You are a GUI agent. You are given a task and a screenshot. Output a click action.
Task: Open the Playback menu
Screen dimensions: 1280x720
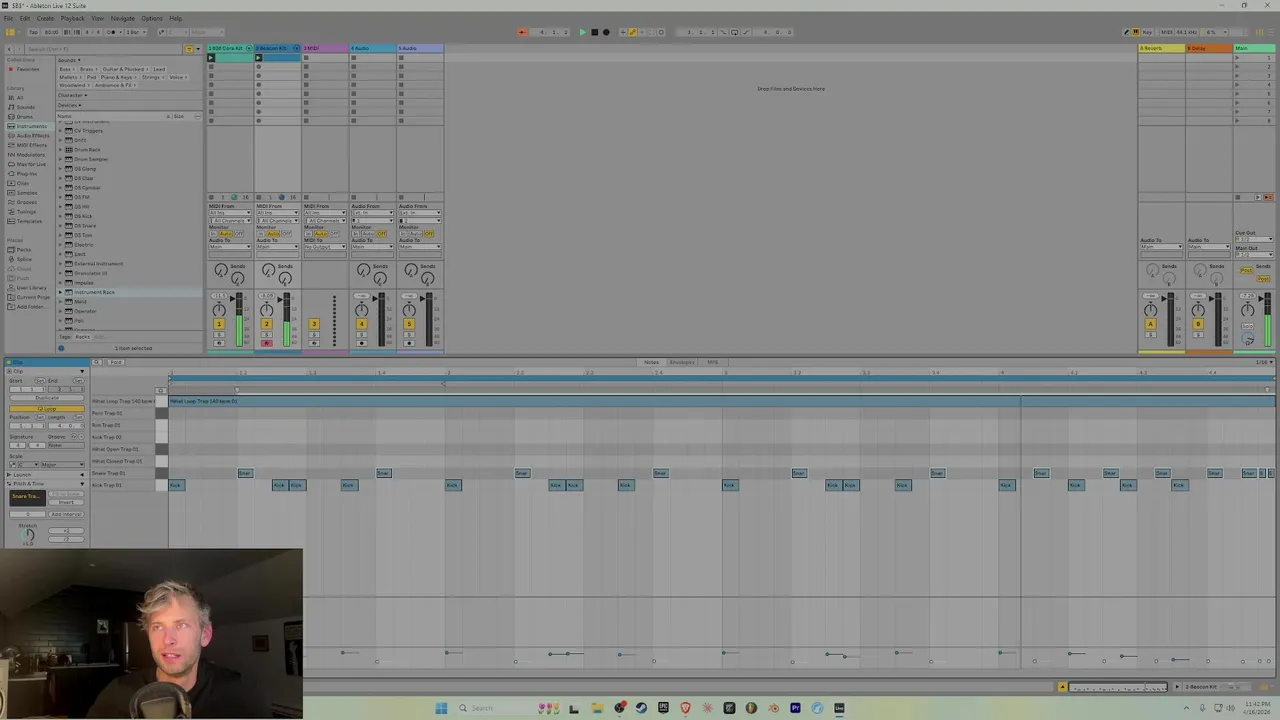click(x=72, y=18)
